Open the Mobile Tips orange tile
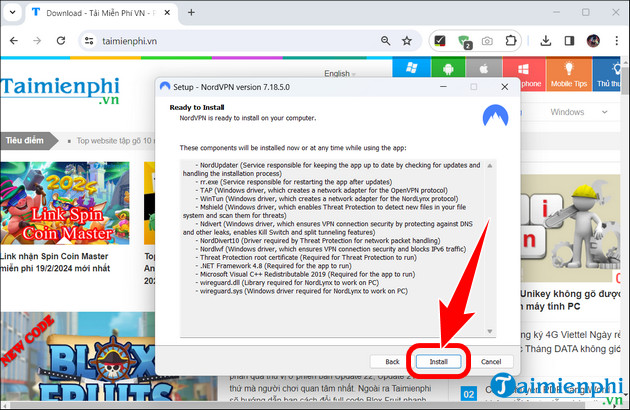630x410 pixels. point(569,74)
